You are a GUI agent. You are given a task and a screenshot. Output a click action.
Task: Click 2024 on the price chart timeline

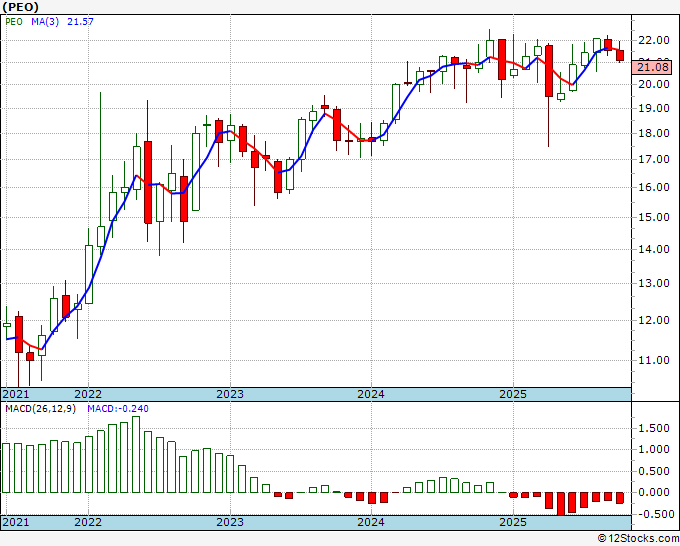pos(371,394)
